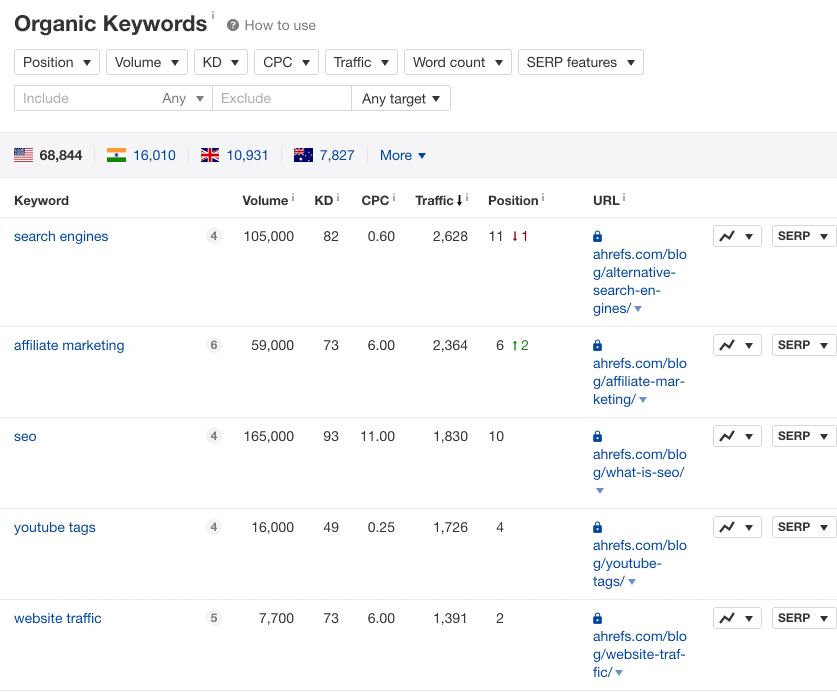Choose the Australia flag country filter
The height and width of the screenshot is (692, 837).
[x=303, y=155]
